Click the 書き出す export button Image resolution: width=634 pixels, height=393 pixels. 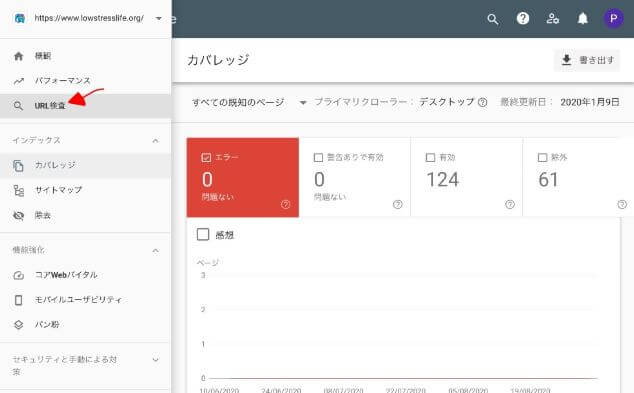click(x=587, y=60)
